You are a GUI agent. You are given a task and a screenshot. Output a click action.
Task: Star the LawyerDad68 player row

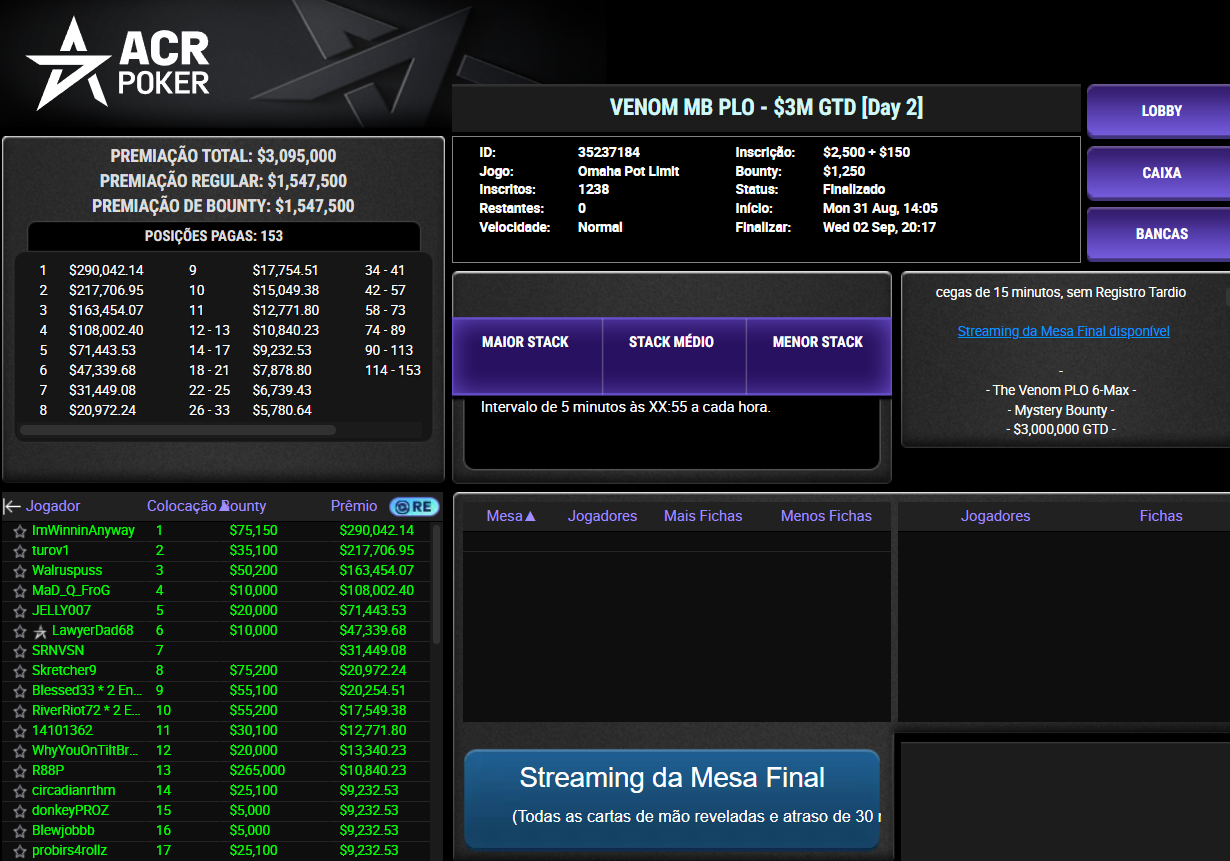[x=19, y=631]
